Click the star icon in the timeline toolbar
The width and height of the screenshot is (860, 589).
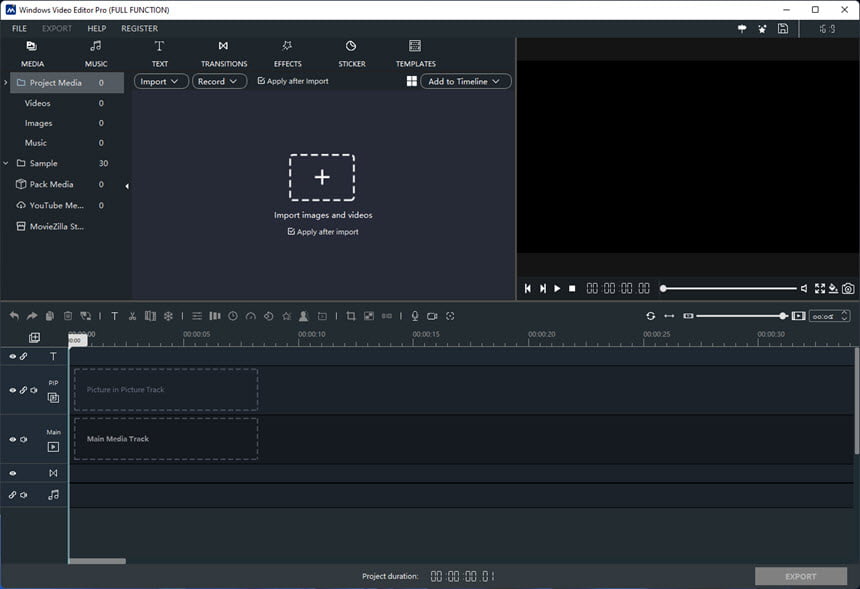(x=286, y=316)
